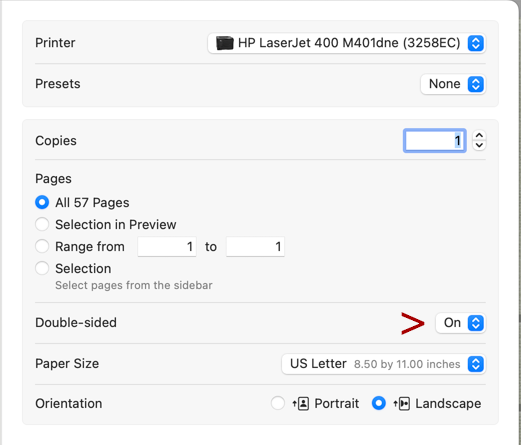Select Portrait orientation radio button

point(278,403)
